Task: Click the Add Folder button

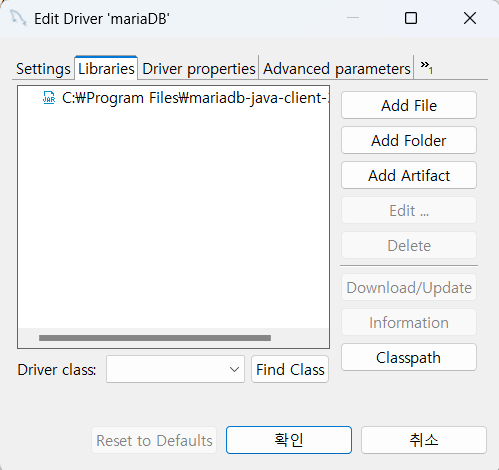Action: click(x=409, y=140)
